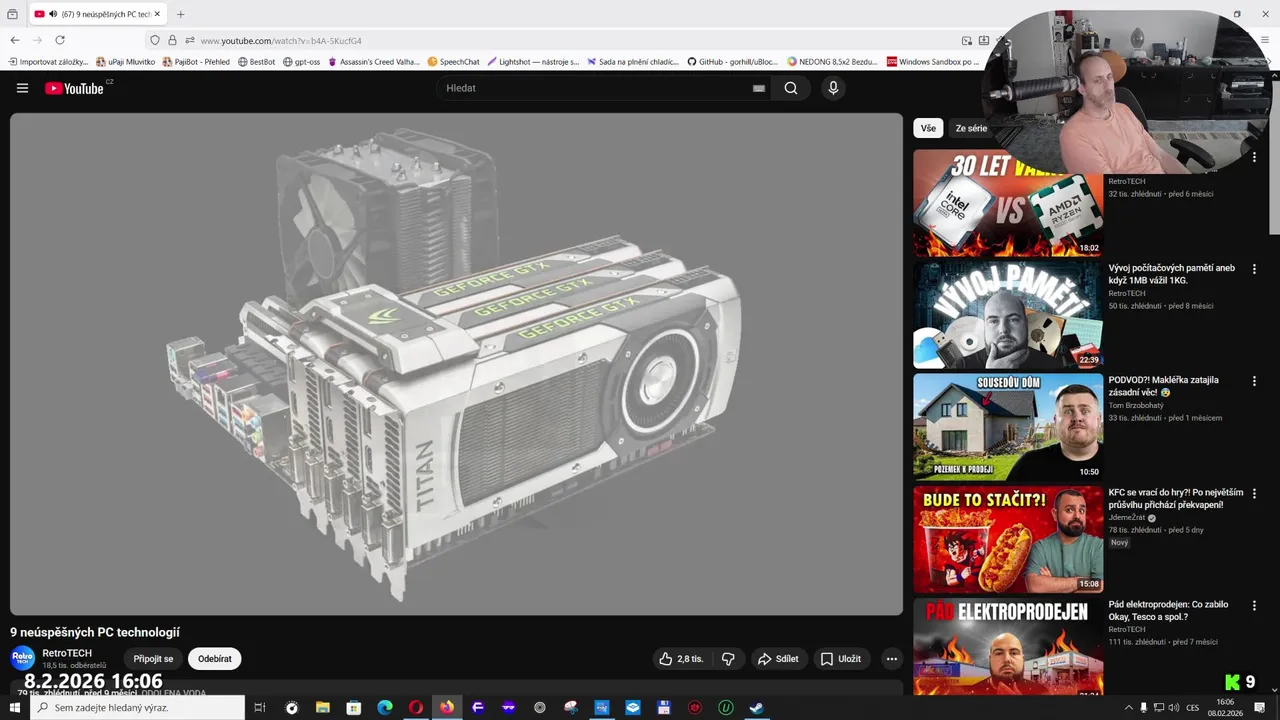The height and width of the screenshot is (720, 1280).
Task: Go to the YouTube home logo
Action: (x=74, y=88)
